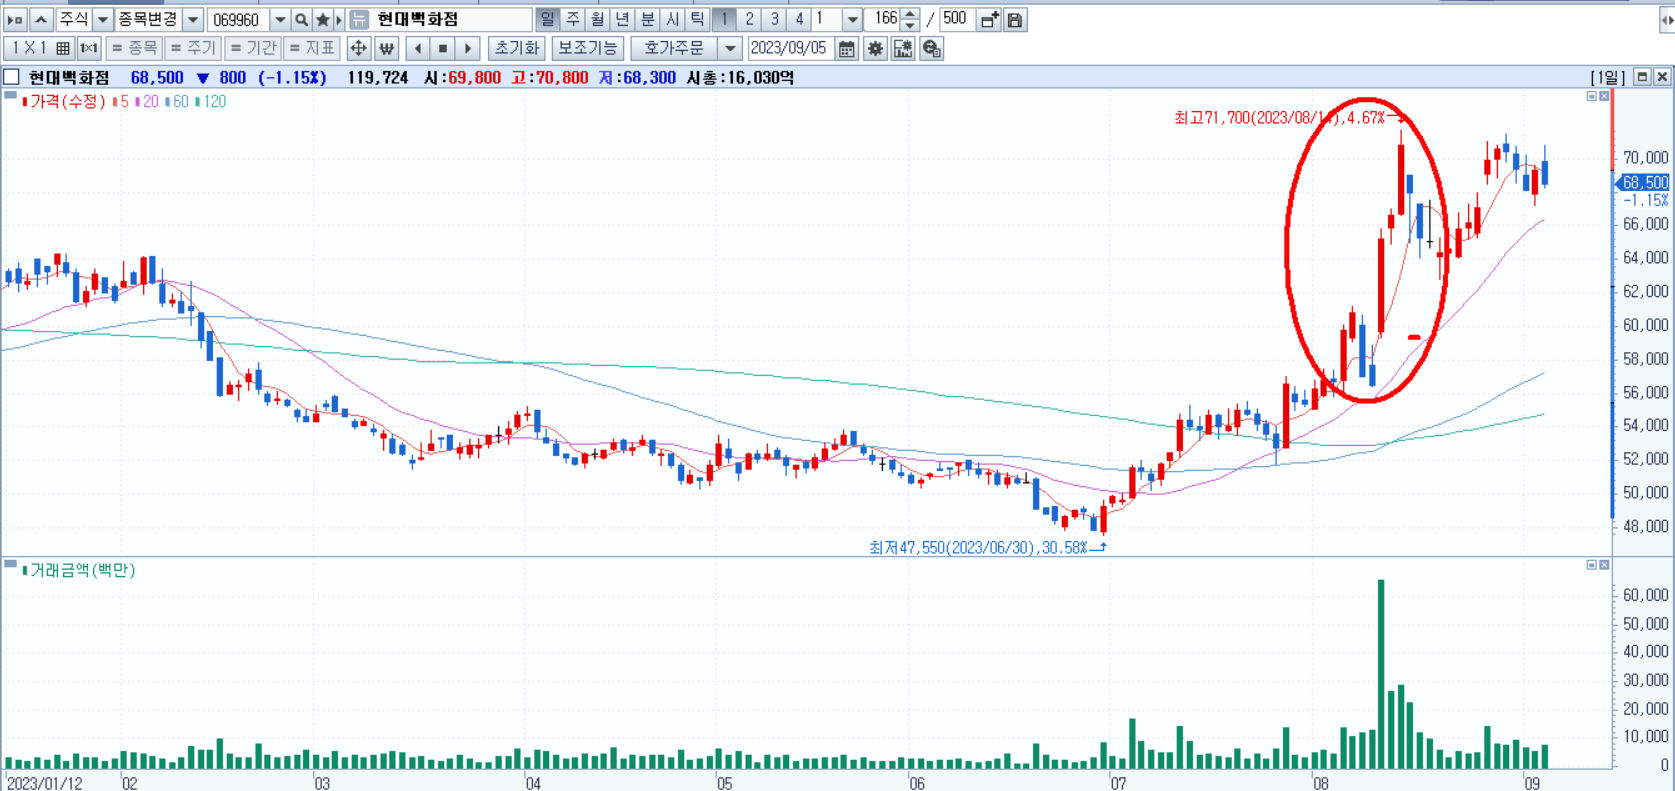This screenshot has height=791, width=1675.
Task: Open 주식 market type dropdown
Action: (x=102, y=19)
